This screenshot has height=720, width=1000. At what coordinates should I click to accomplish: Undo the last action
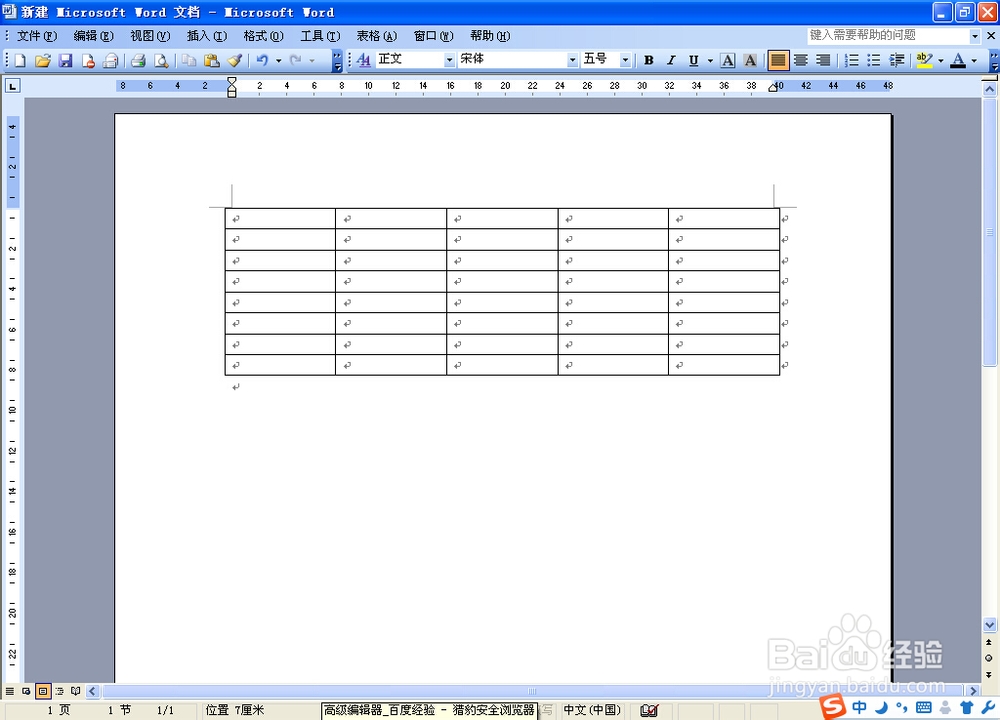(262, 61)
